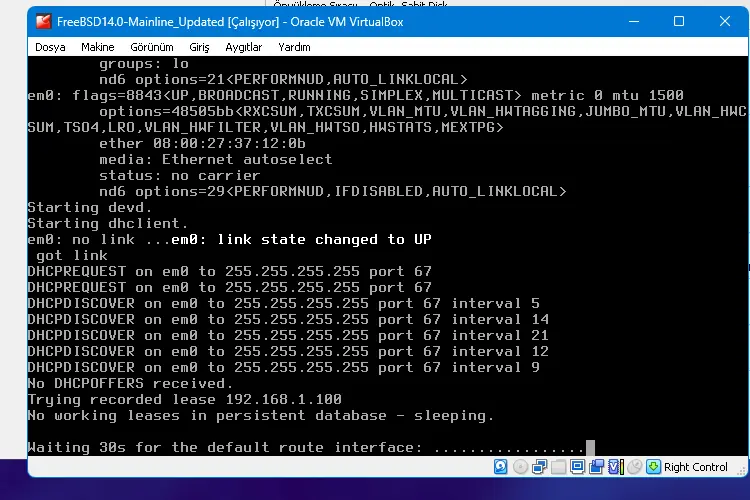The width and height of the screenshot is (750, 500).
Task: Click 'Trying recorded lease 192.168.1.100' line
Action: 185,400
